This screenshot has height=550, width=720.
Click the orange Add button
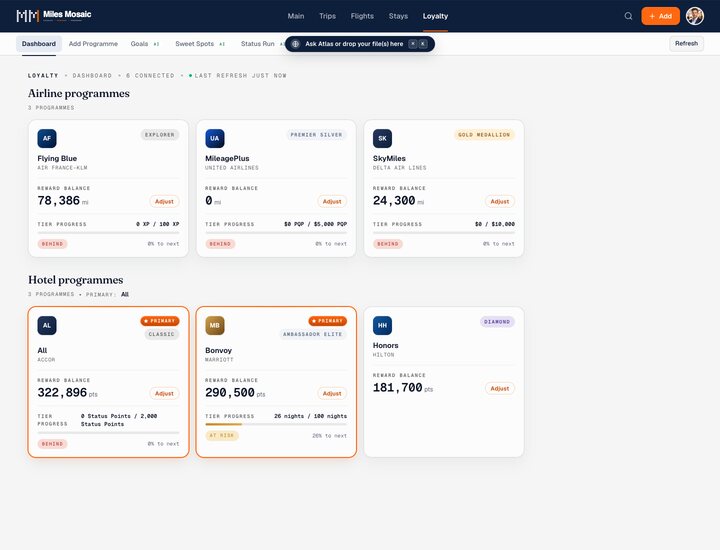coord(660,16)
